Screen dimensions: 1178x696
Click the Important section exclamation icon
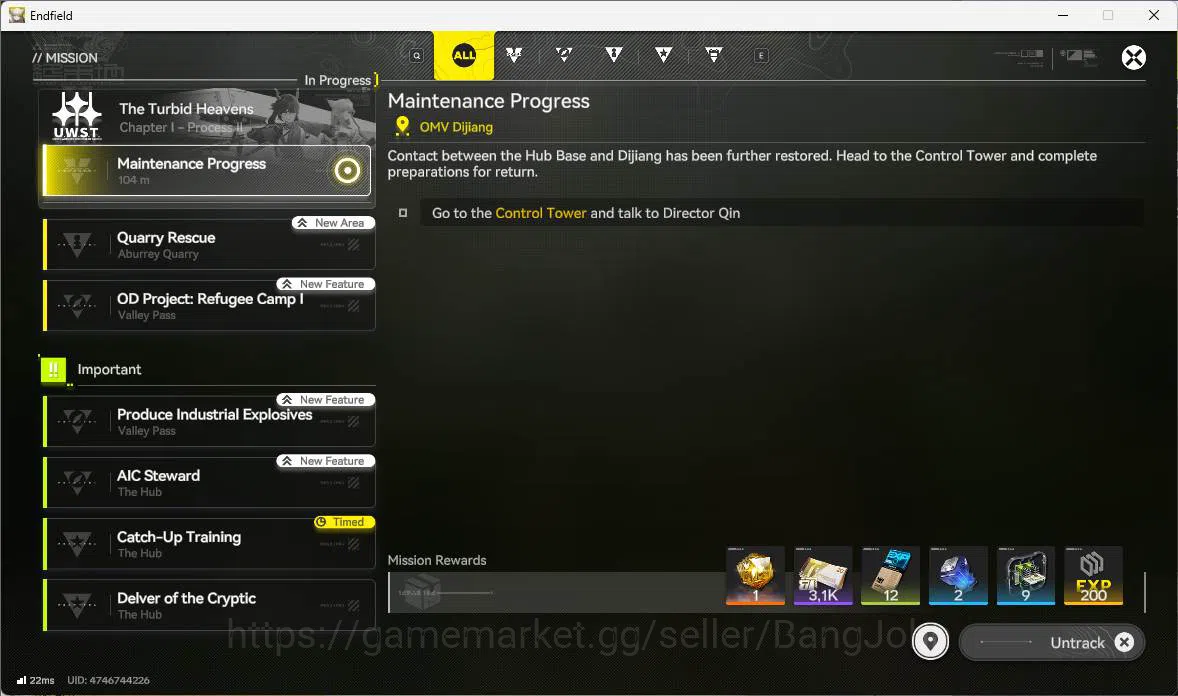[x=53, y=369]
